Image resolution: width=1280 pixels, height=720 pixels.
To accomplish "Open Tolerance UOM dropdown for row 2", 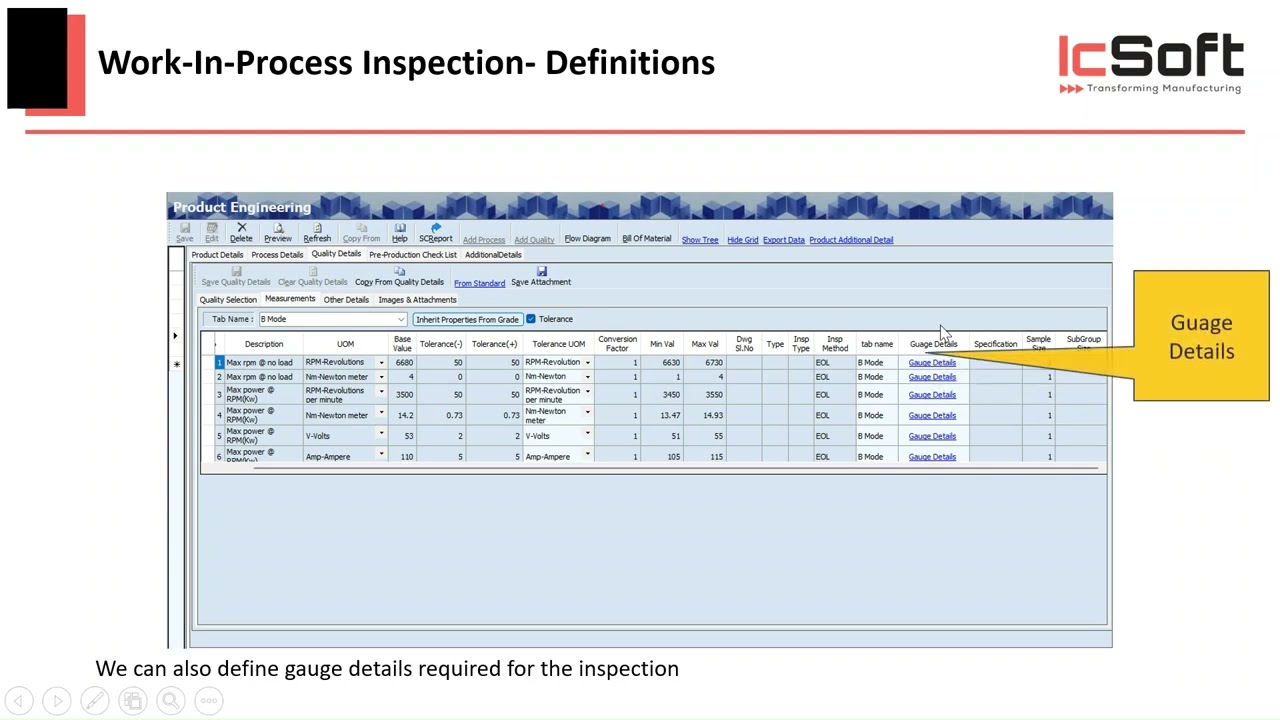I will coord(587,377).
